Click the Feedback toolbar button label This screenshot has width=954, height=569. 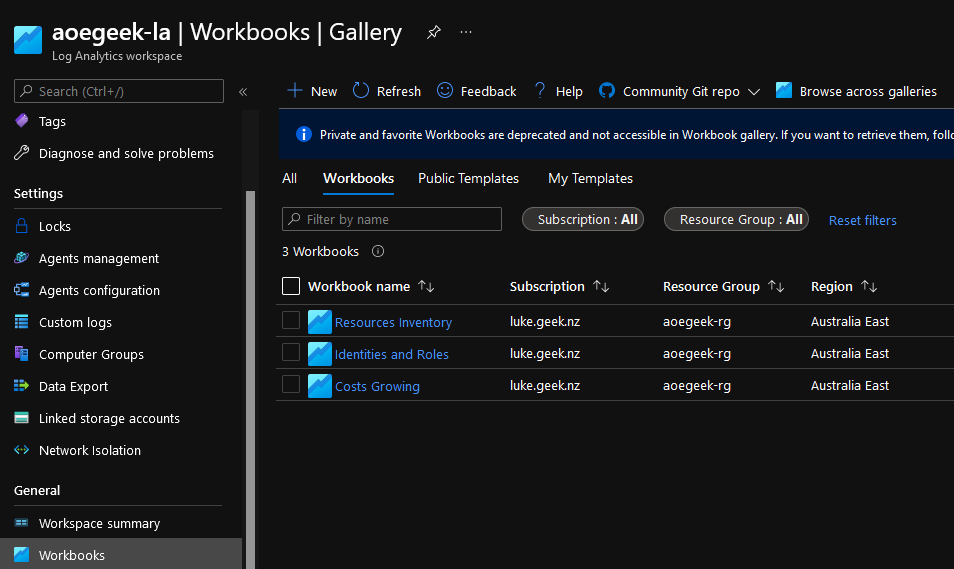(x=488, y=91)
